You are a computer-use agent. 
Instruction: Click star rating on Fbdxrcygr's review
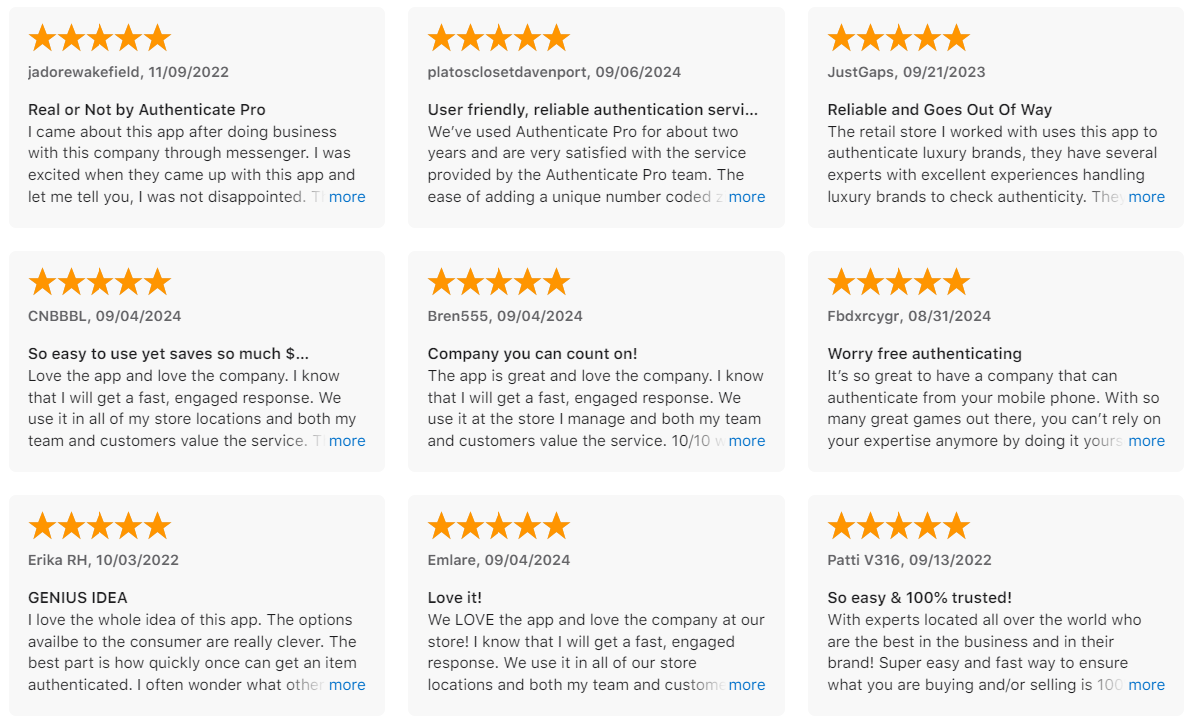[x=899, y=283]
